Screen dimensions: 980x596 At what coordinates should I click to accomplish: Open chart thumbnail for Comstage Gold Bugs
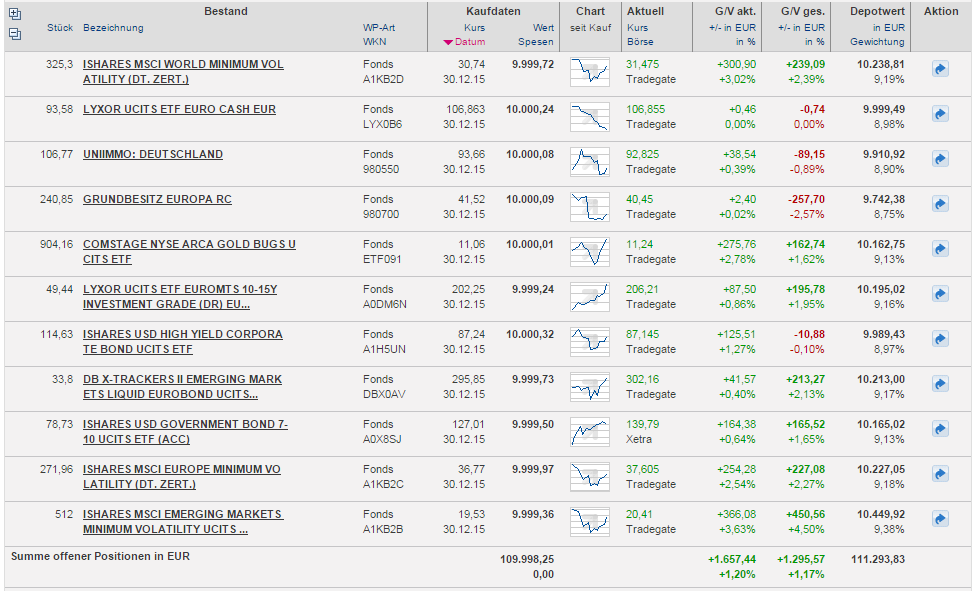click(589, 252)
